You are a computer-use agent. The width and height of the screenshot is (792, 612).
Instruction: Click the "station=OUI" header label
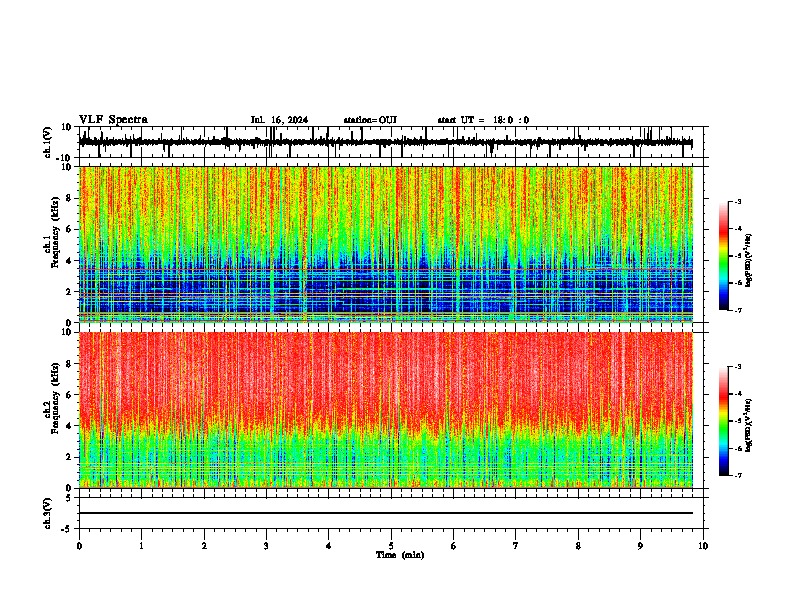(x=370, y=120)
